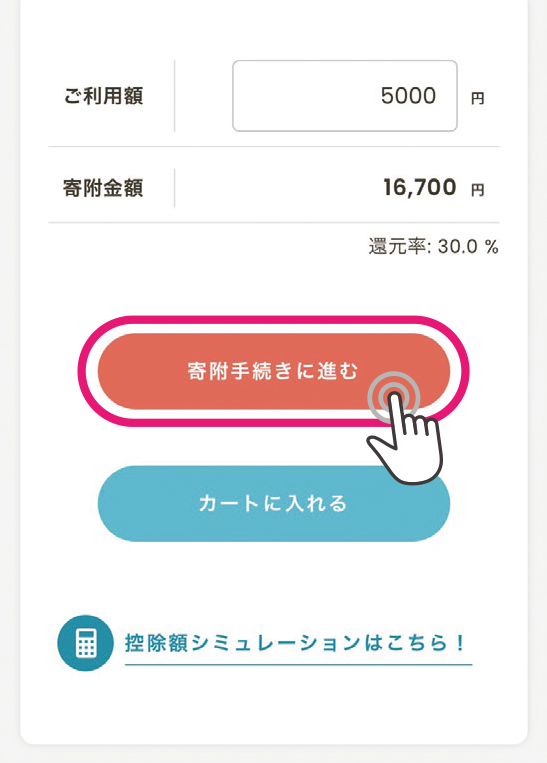Click the 5000 number inside the amount box
Screen dimensions: 547x763
(408, 96)
